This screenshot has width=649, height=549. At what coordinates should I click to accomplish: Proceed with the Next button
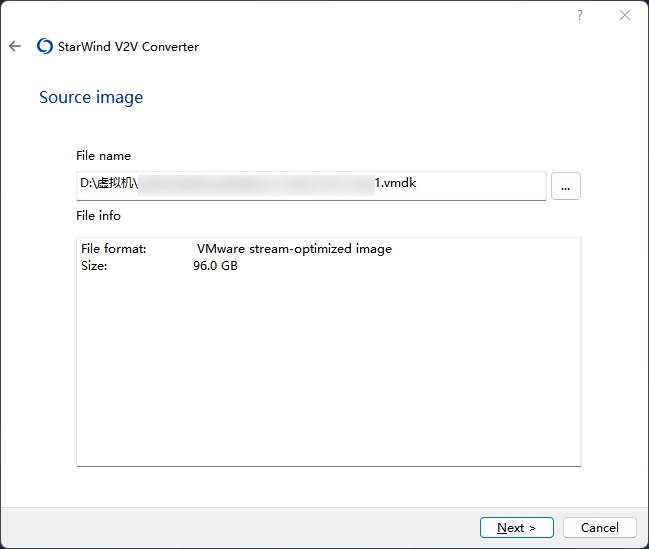(516, 527)
